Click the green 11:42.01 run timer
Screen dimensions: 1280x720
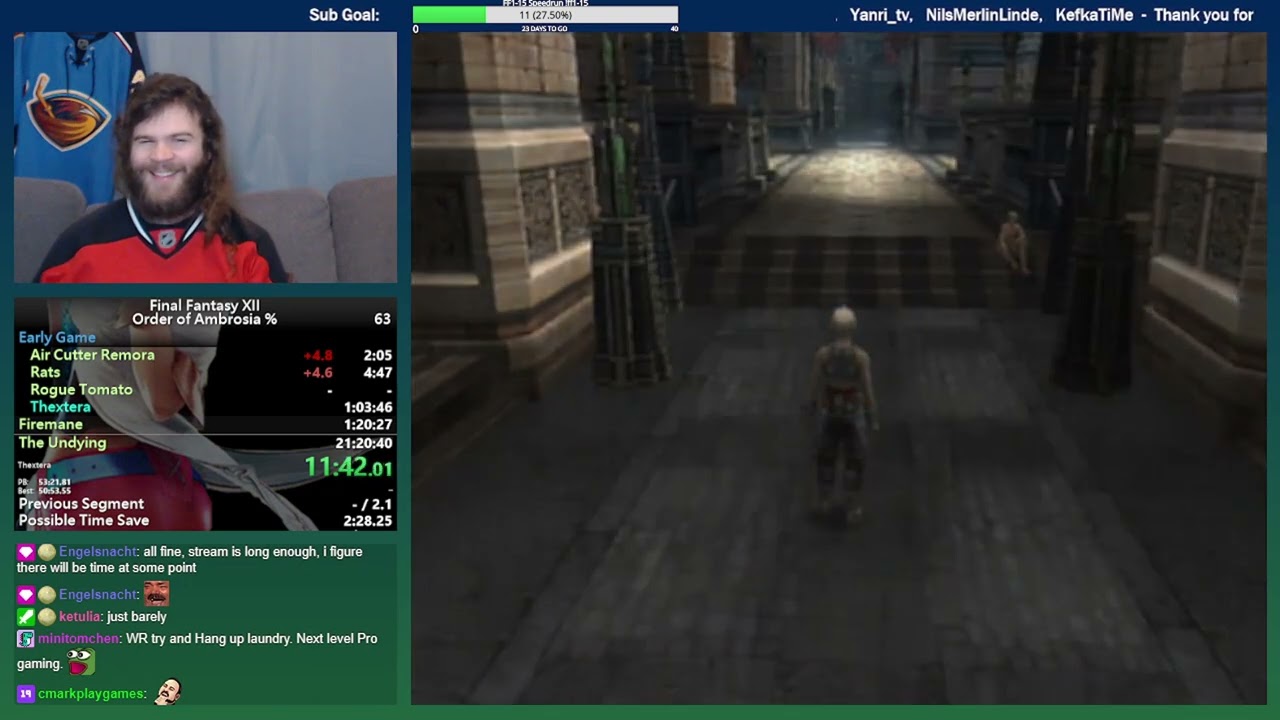[x=348, y=467]
